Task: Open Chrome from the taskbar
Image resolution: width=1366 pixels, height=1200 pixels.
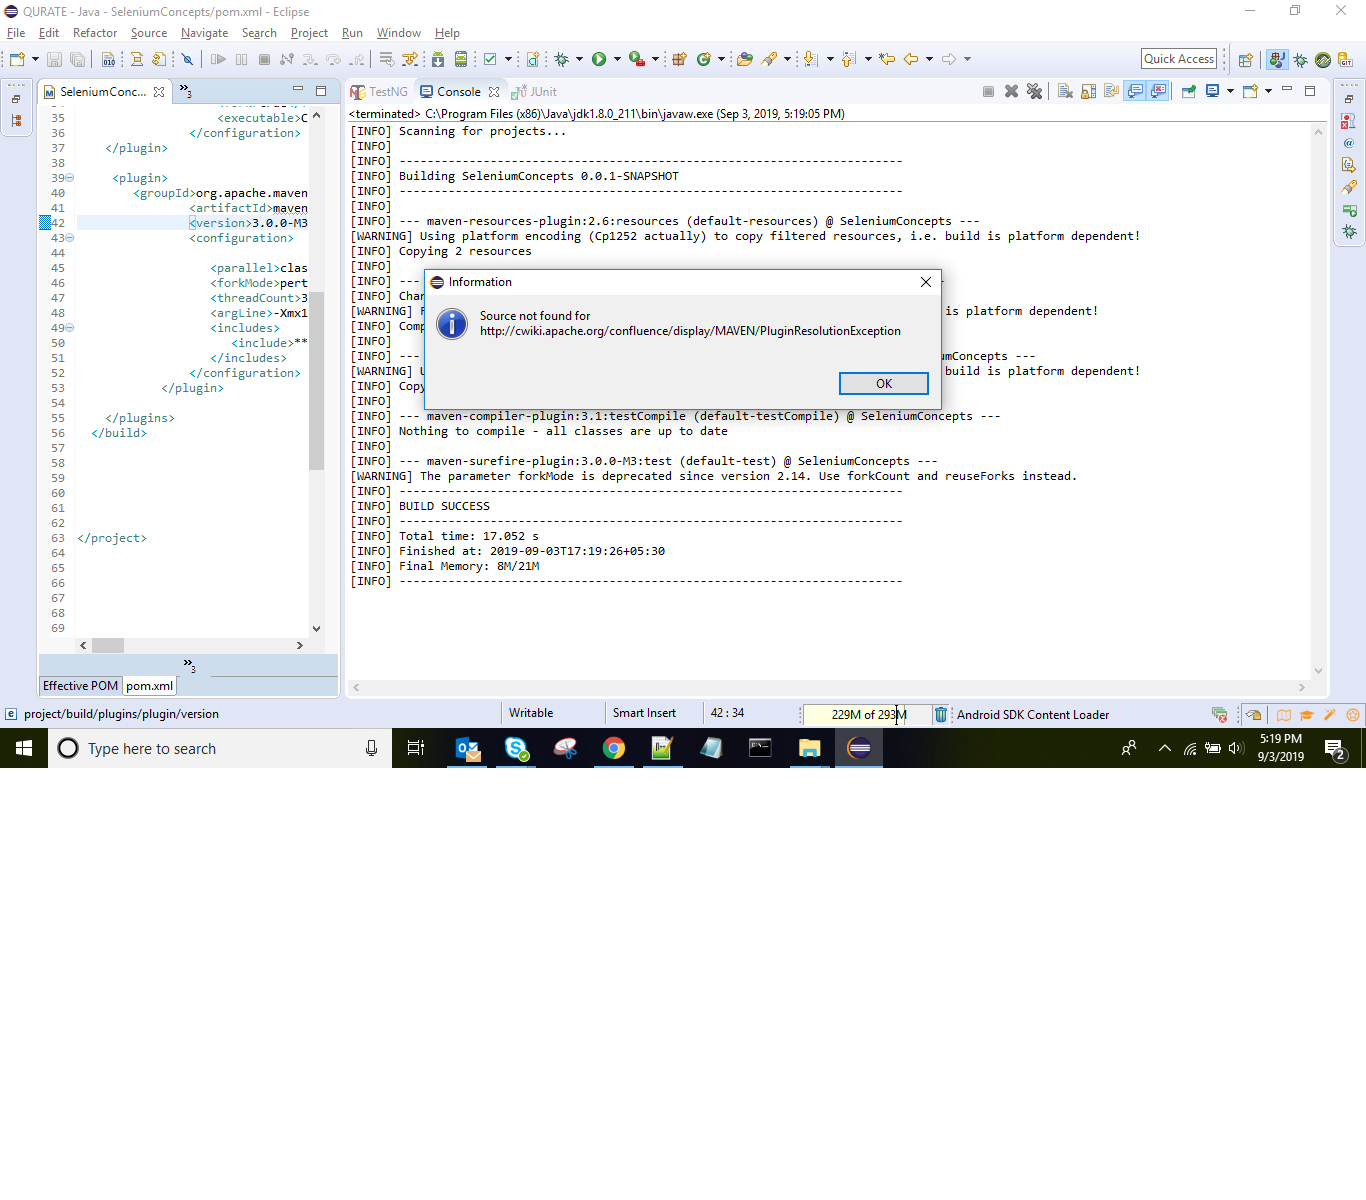Action: coord(614,748)
